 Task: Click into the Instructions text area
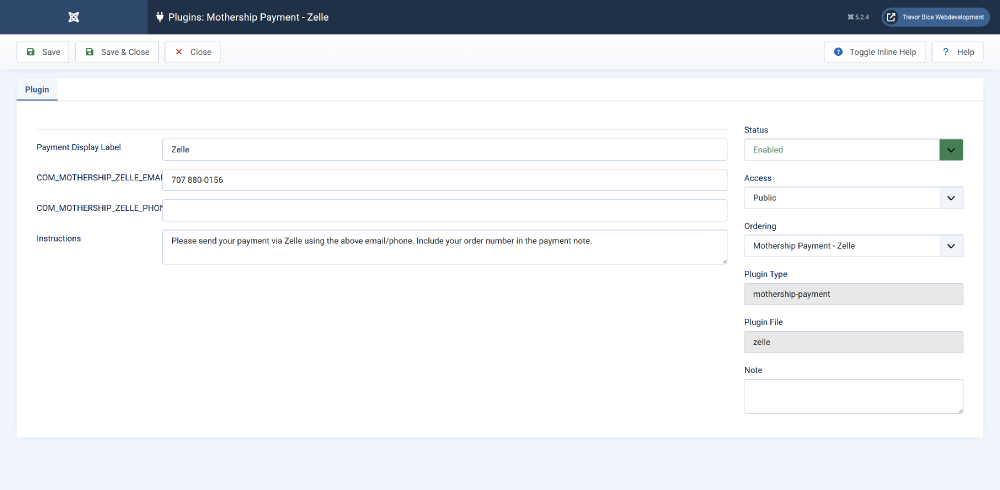445,247
